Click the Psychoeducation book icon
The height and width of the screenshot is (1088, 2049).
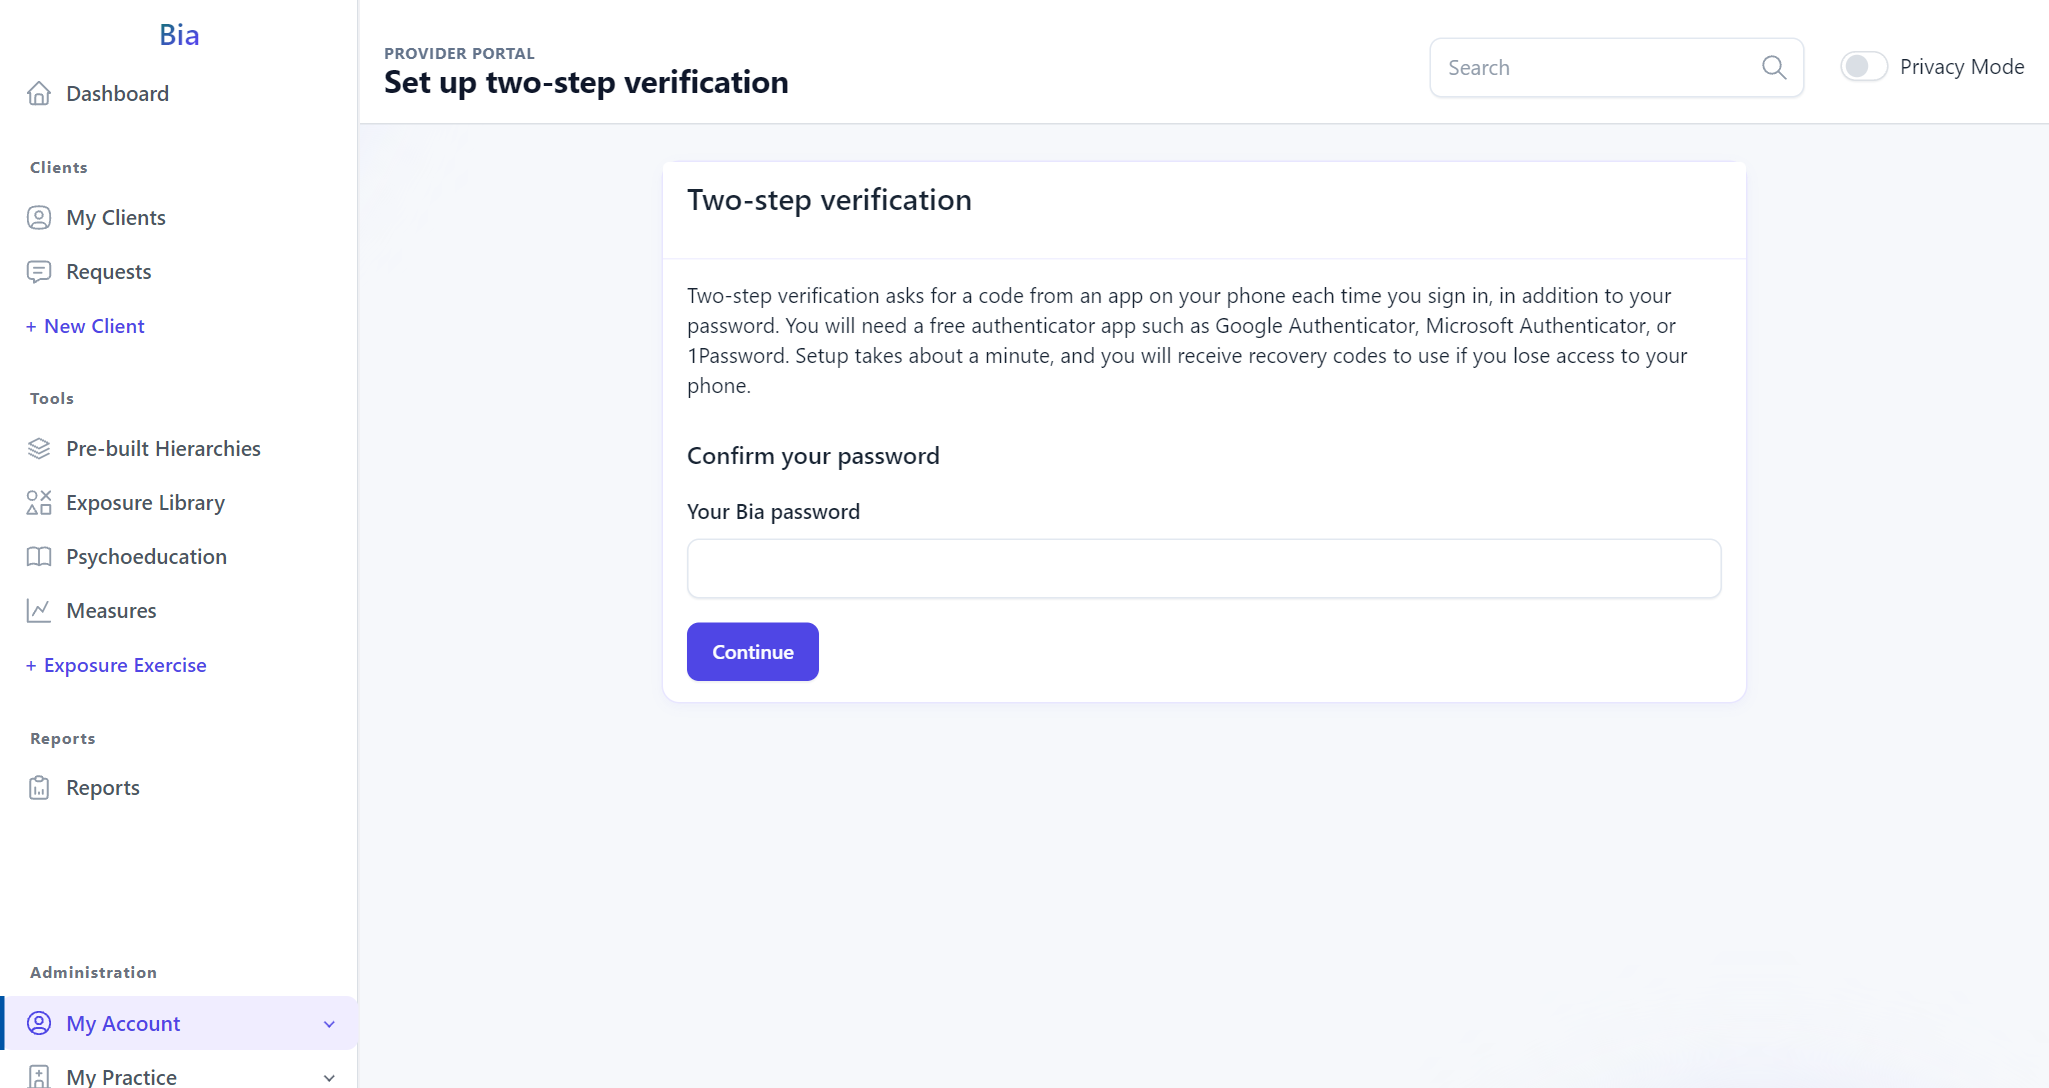click(39, 556)
